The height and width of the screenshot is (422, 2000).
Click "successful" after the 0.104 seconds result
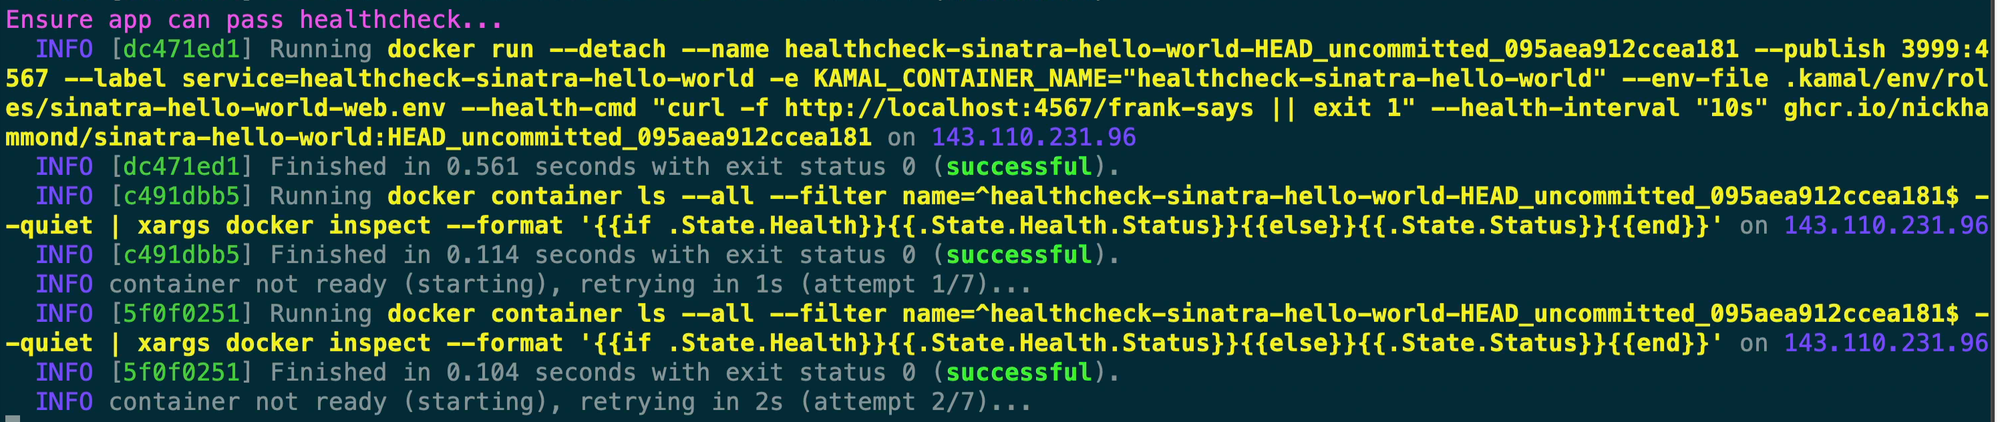(1018, 372)
